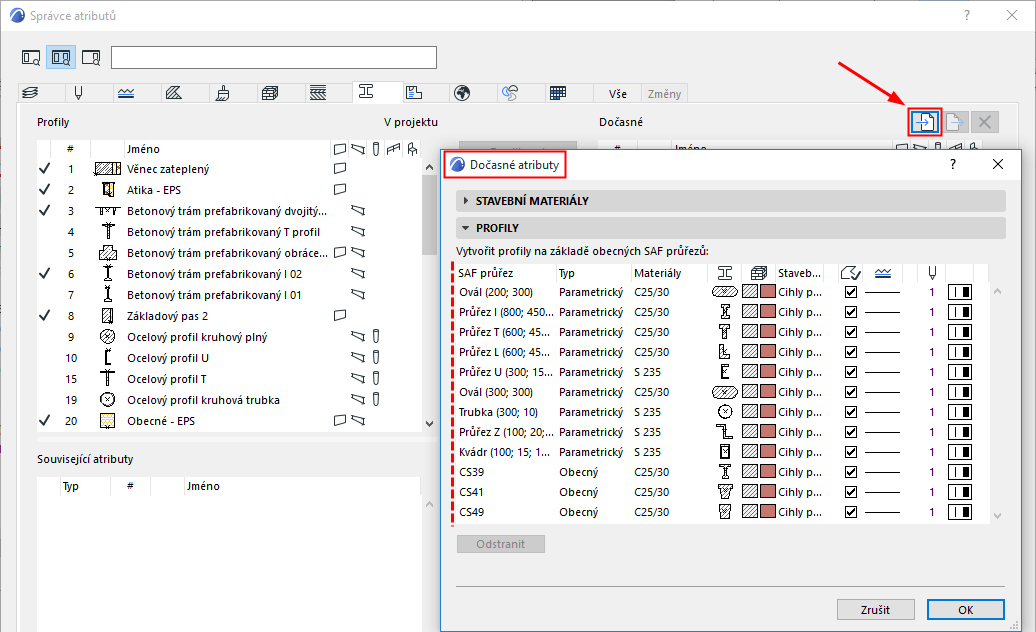Switch to the Vše tab
The width and height of the screenshot is (1036, 632).
[x=618, y=94]
